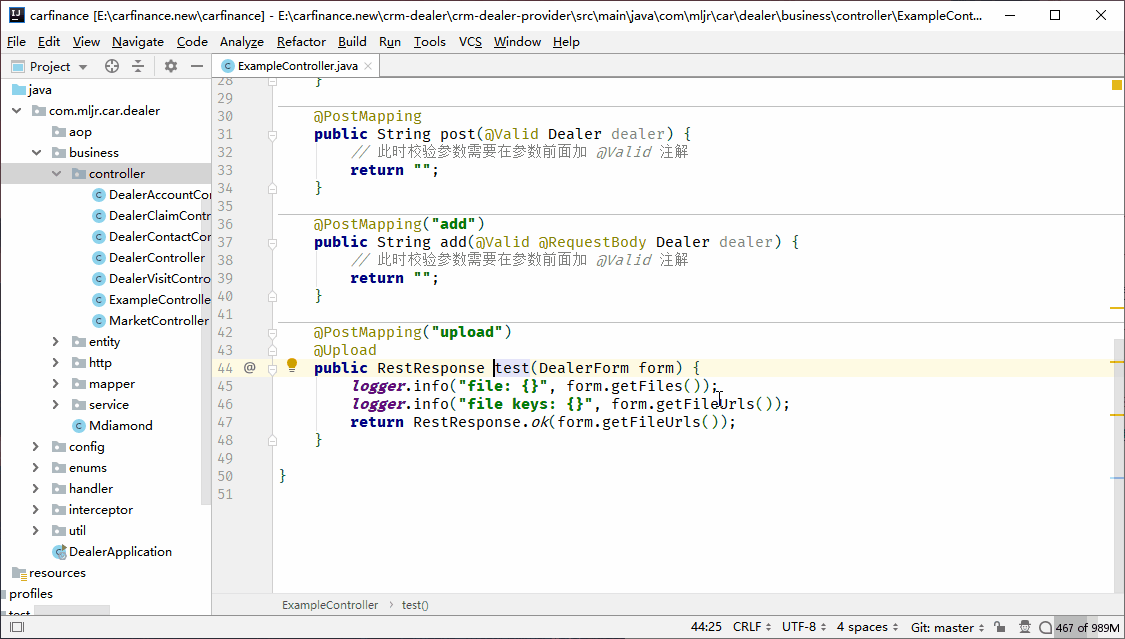Hide the Project tool window

[x=197, y=66]
